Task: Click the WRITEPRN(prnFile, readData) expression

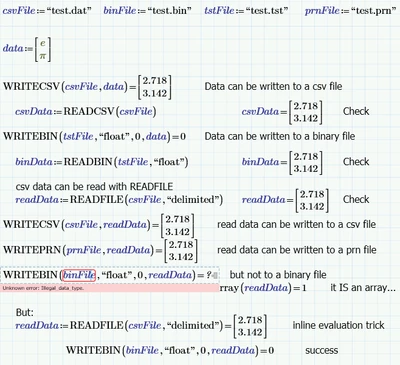Action: 100,250
